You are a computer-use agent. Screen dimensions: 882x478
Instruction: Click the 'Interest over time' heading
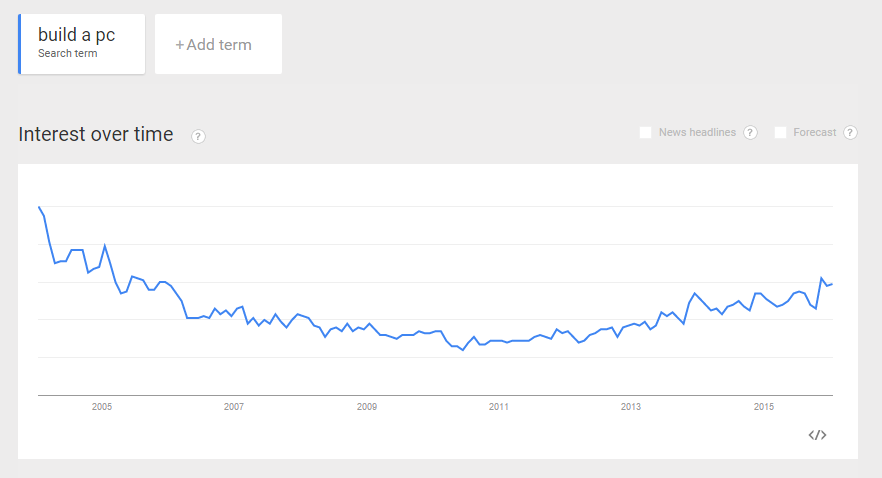(x=96, y=134)
